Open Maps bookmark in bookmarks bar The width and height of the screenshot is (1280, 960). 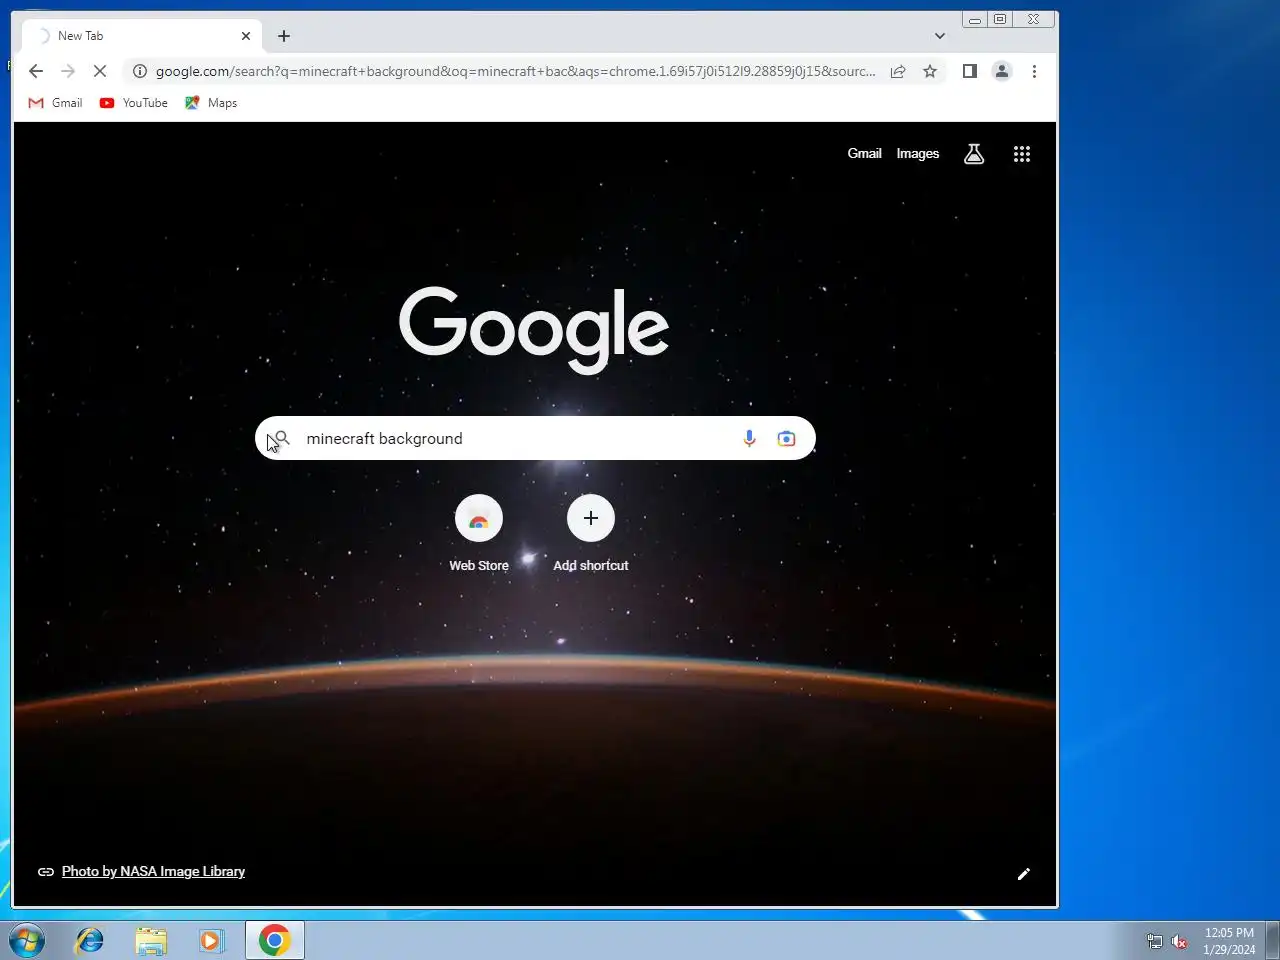[211, 103]
